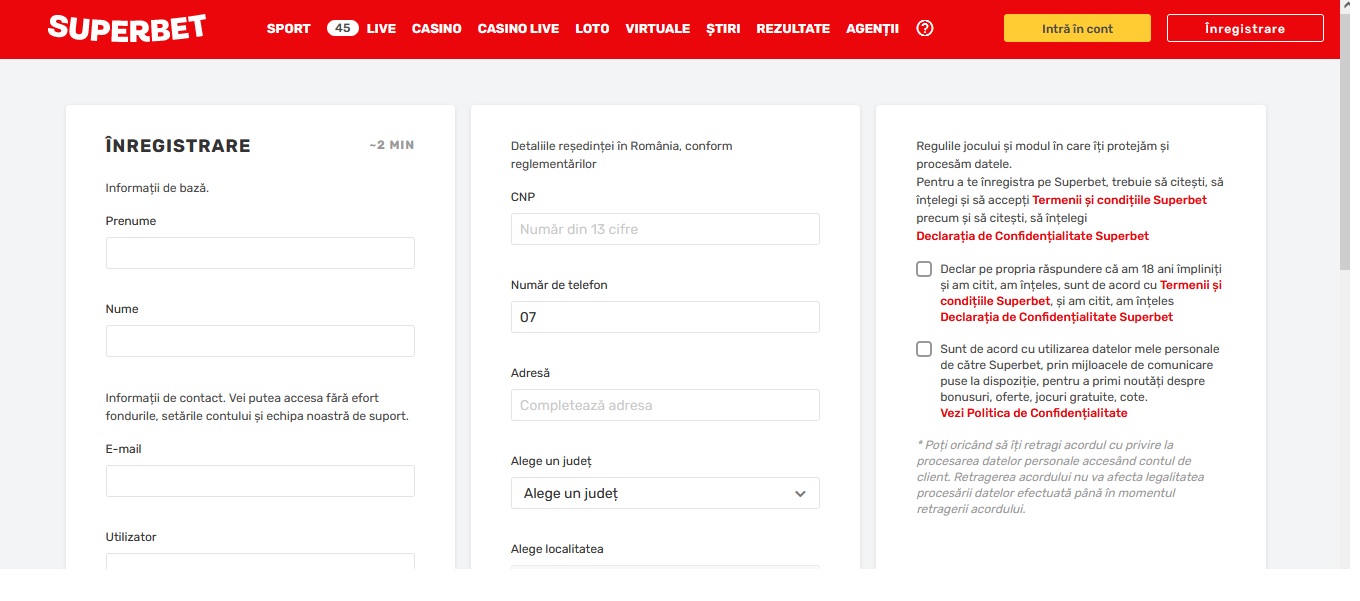Screen dimensions: 1360x601
Task: Open the help question mark icon
Action: (x=925, y=28)
